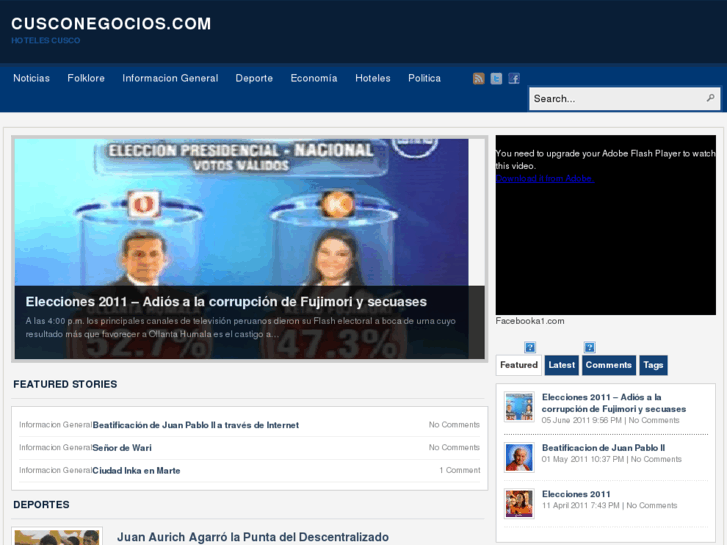The width and height of the screenshot is (727, 545).
Task: Click the Juan Aurich article thumbnail
Action: tap(57, 537)
